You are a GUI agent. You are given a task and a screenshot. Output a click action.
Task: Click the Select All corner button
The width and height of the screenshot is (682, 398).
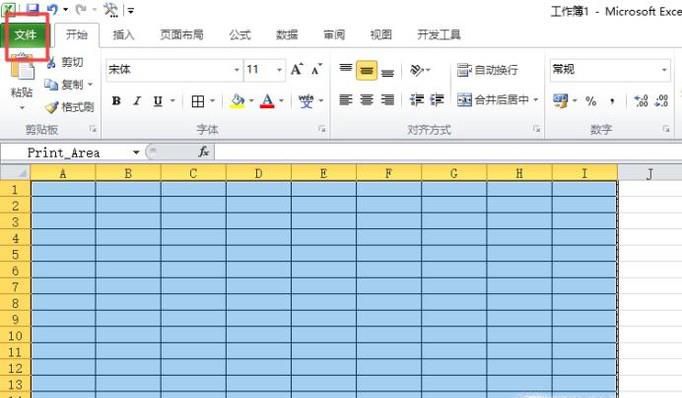16,173
